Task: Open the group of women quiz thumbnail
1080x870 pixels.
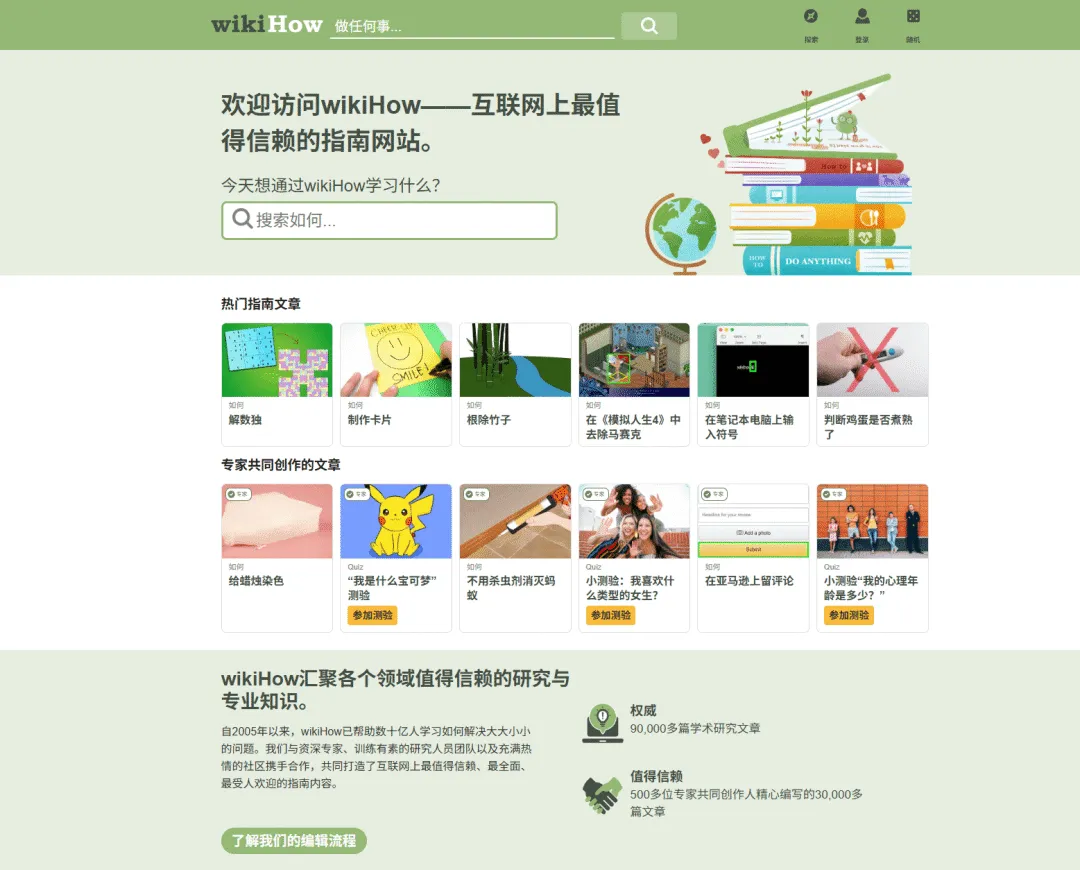Action: coord(634,521)
